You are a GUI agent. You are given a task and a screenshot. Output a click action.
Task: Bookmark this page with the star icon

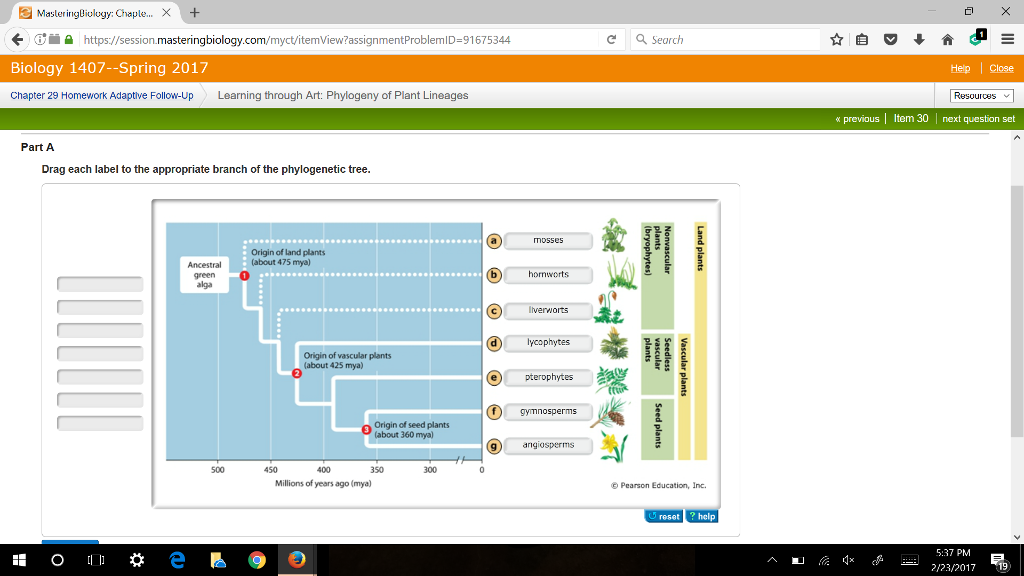point(838,40)
